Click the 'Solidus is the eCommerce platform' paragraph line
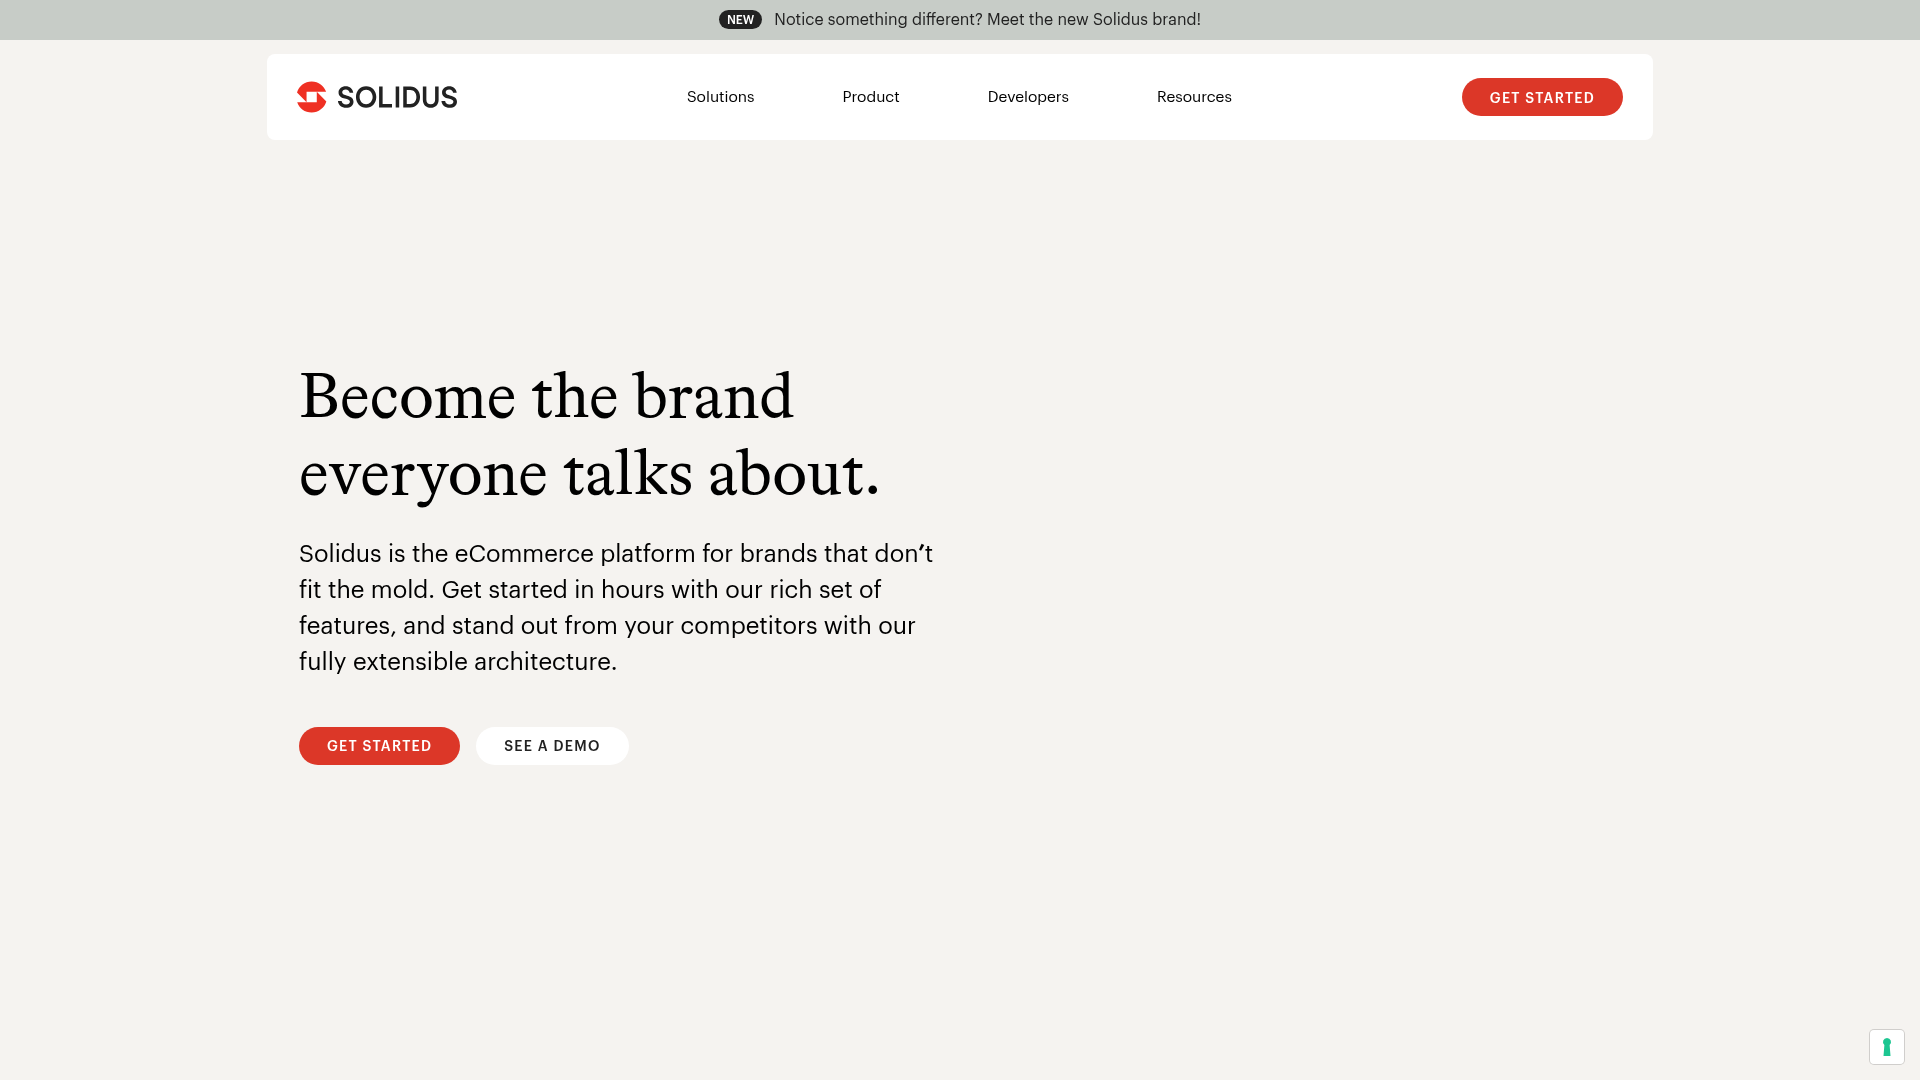This screenshot has width=1920, height=1080. pyautogui.click(x=615, y=554)
